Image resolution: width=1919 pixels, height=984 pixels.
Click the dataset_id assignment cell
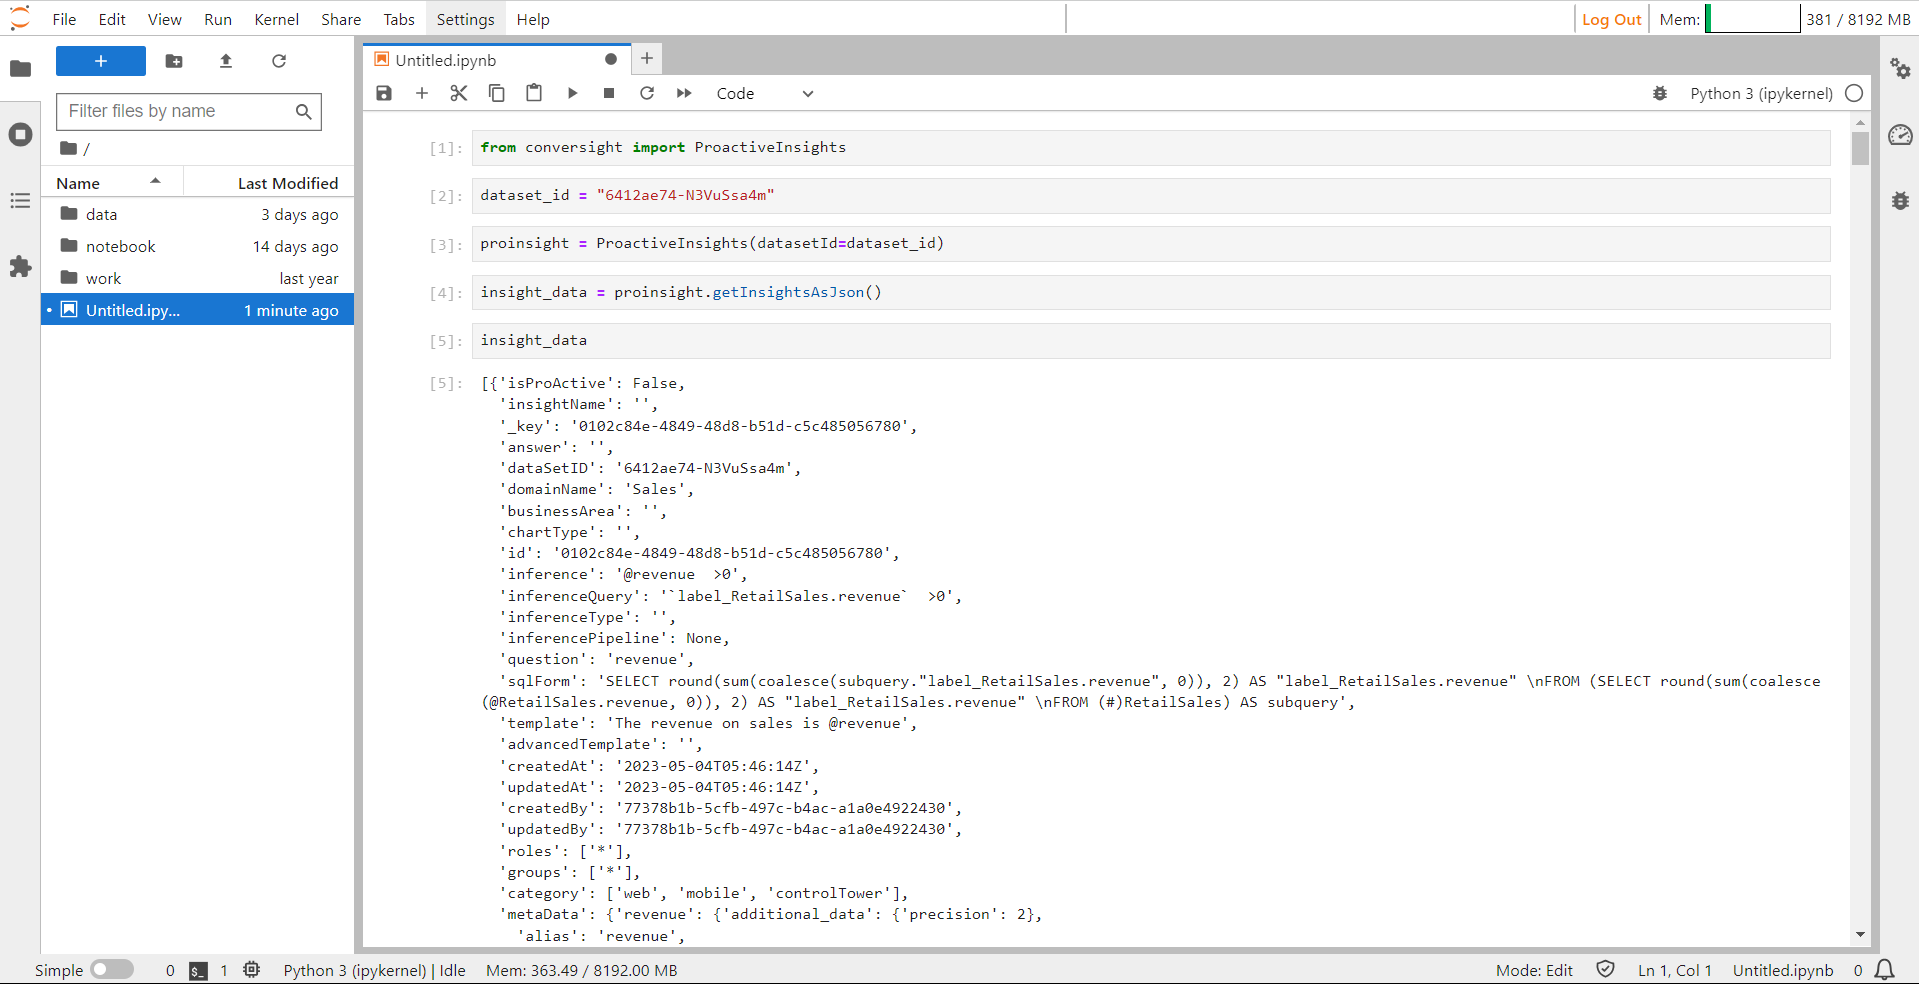[1151, 196]
